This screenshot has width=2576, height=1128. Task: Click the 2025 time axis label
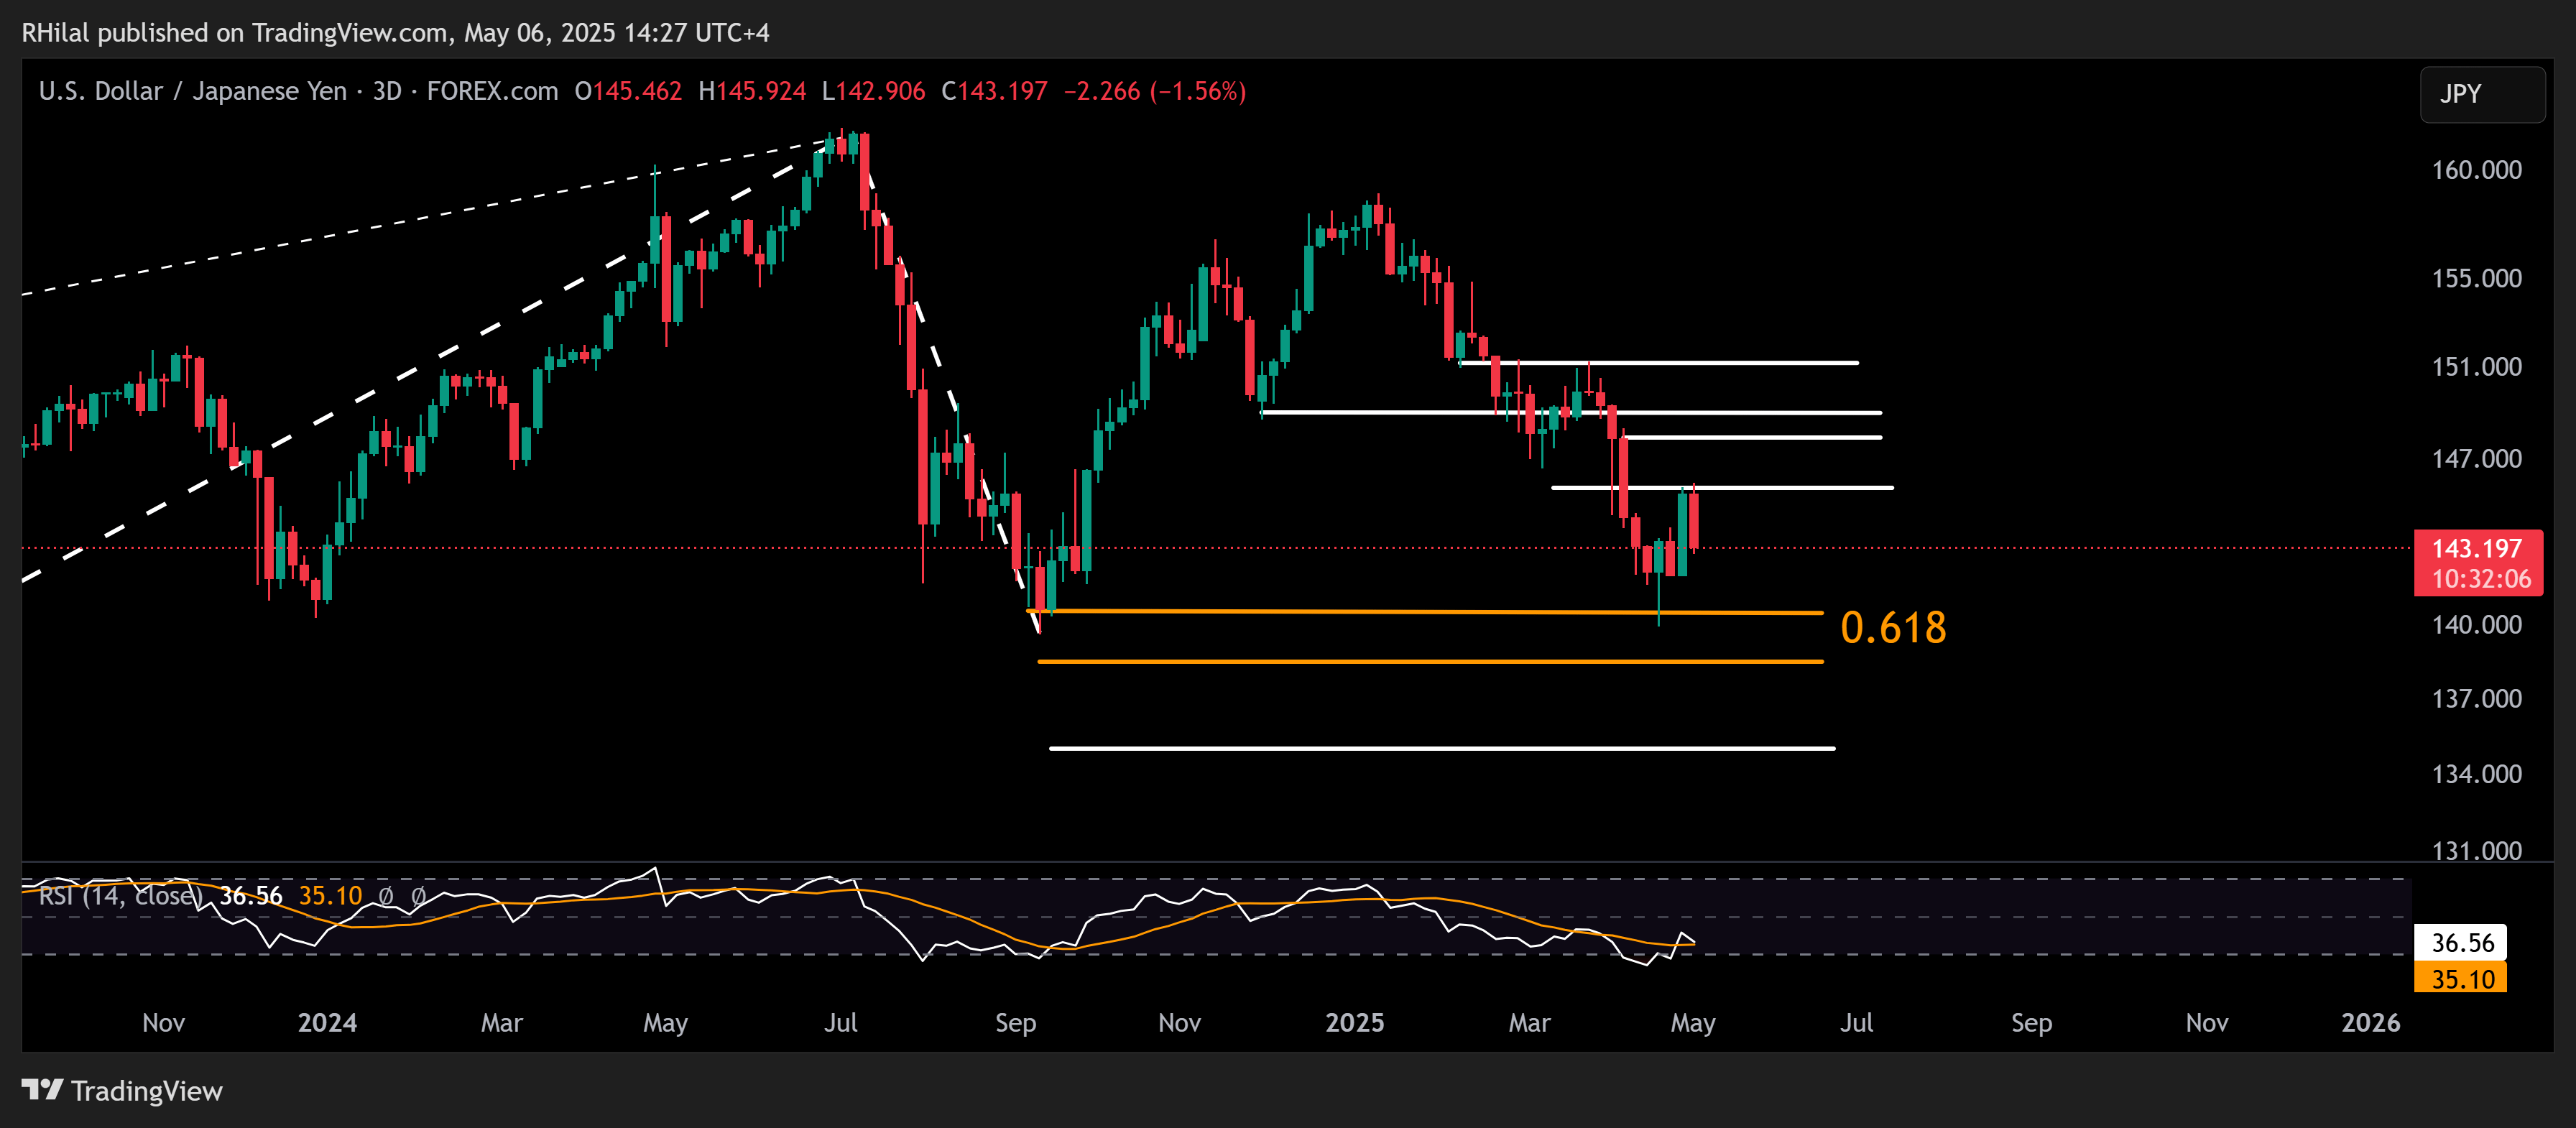coord(1354,1022)
